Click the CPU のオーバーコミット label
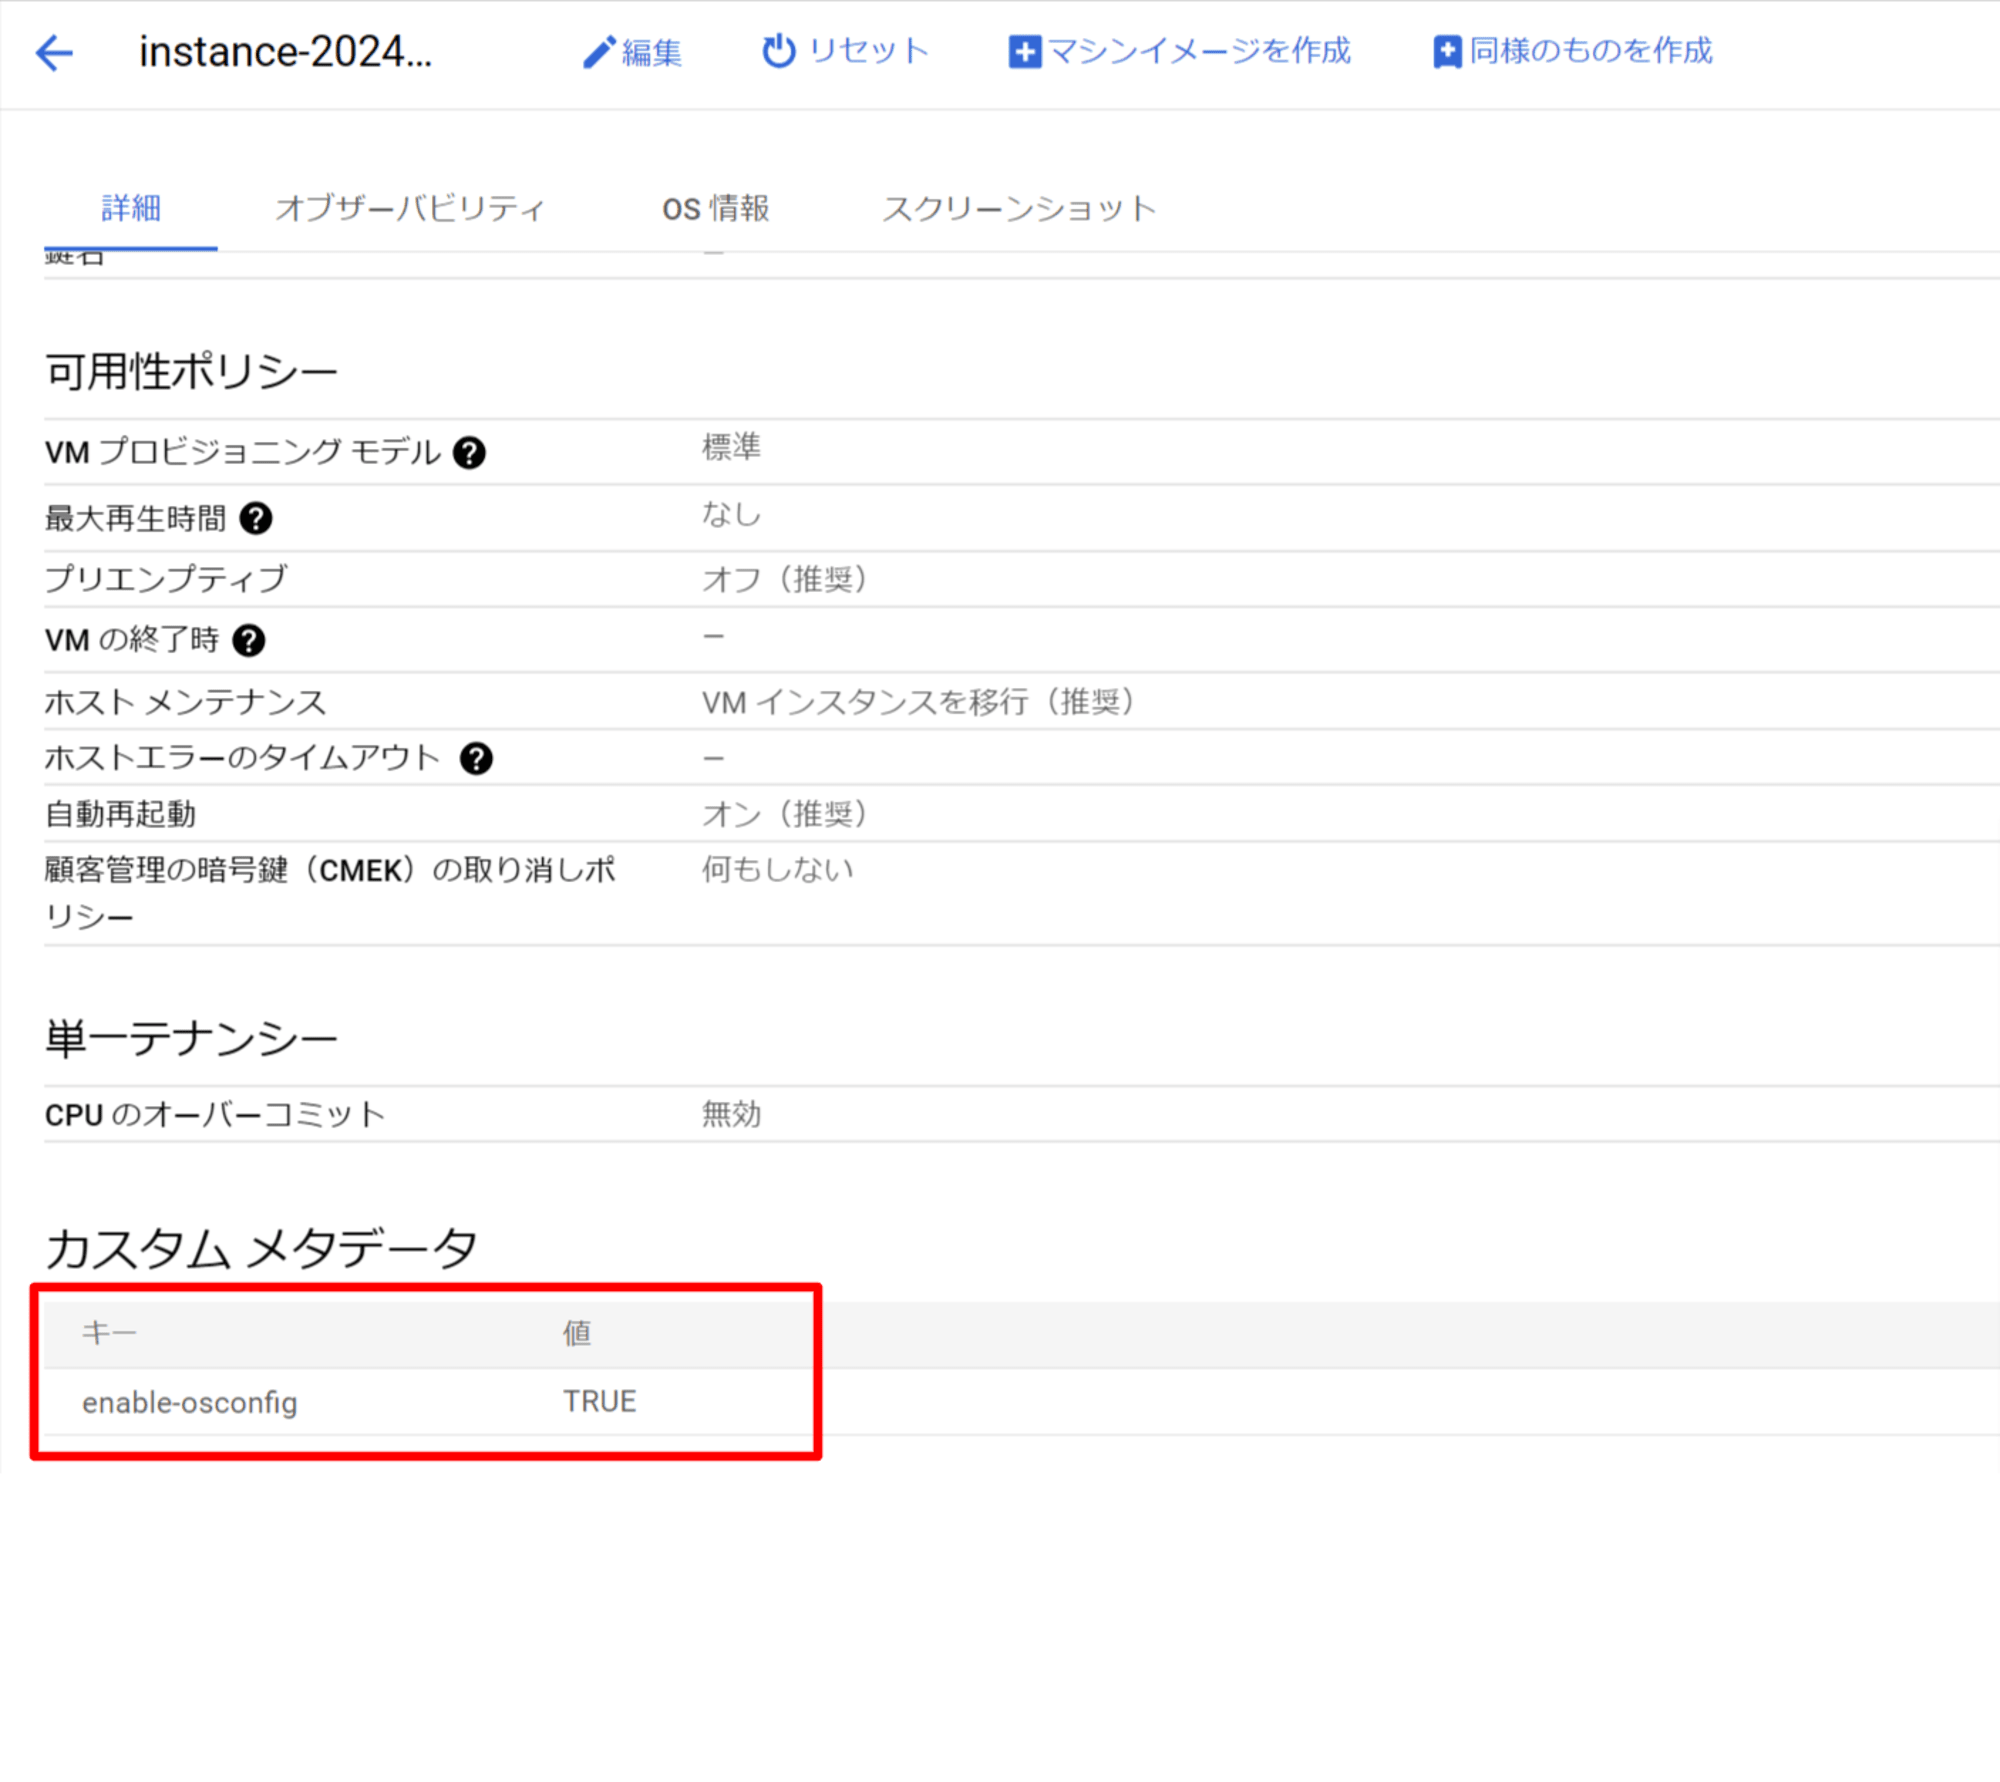This screenshot has width=2000, height=1782. (x=215, y=1115)
